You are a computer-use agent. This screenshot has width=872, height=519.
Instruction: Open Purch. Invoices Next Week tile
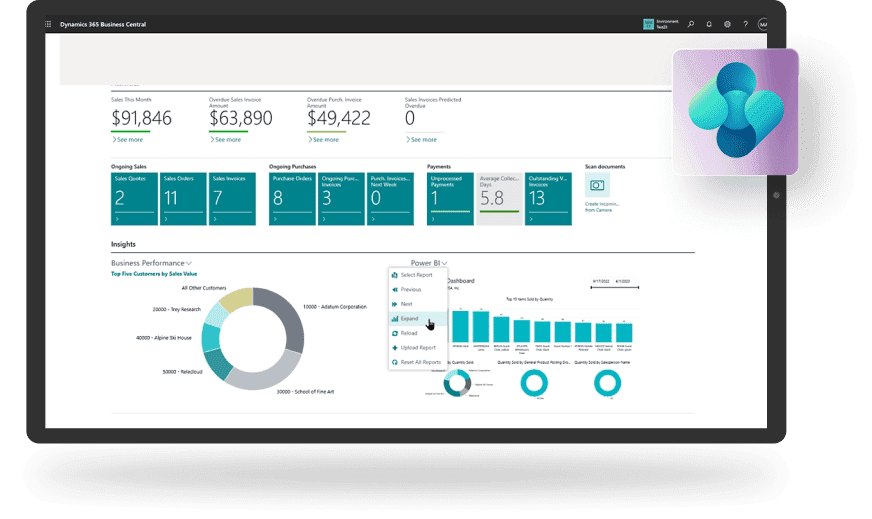pyautogui.click(x=390, y=199)
